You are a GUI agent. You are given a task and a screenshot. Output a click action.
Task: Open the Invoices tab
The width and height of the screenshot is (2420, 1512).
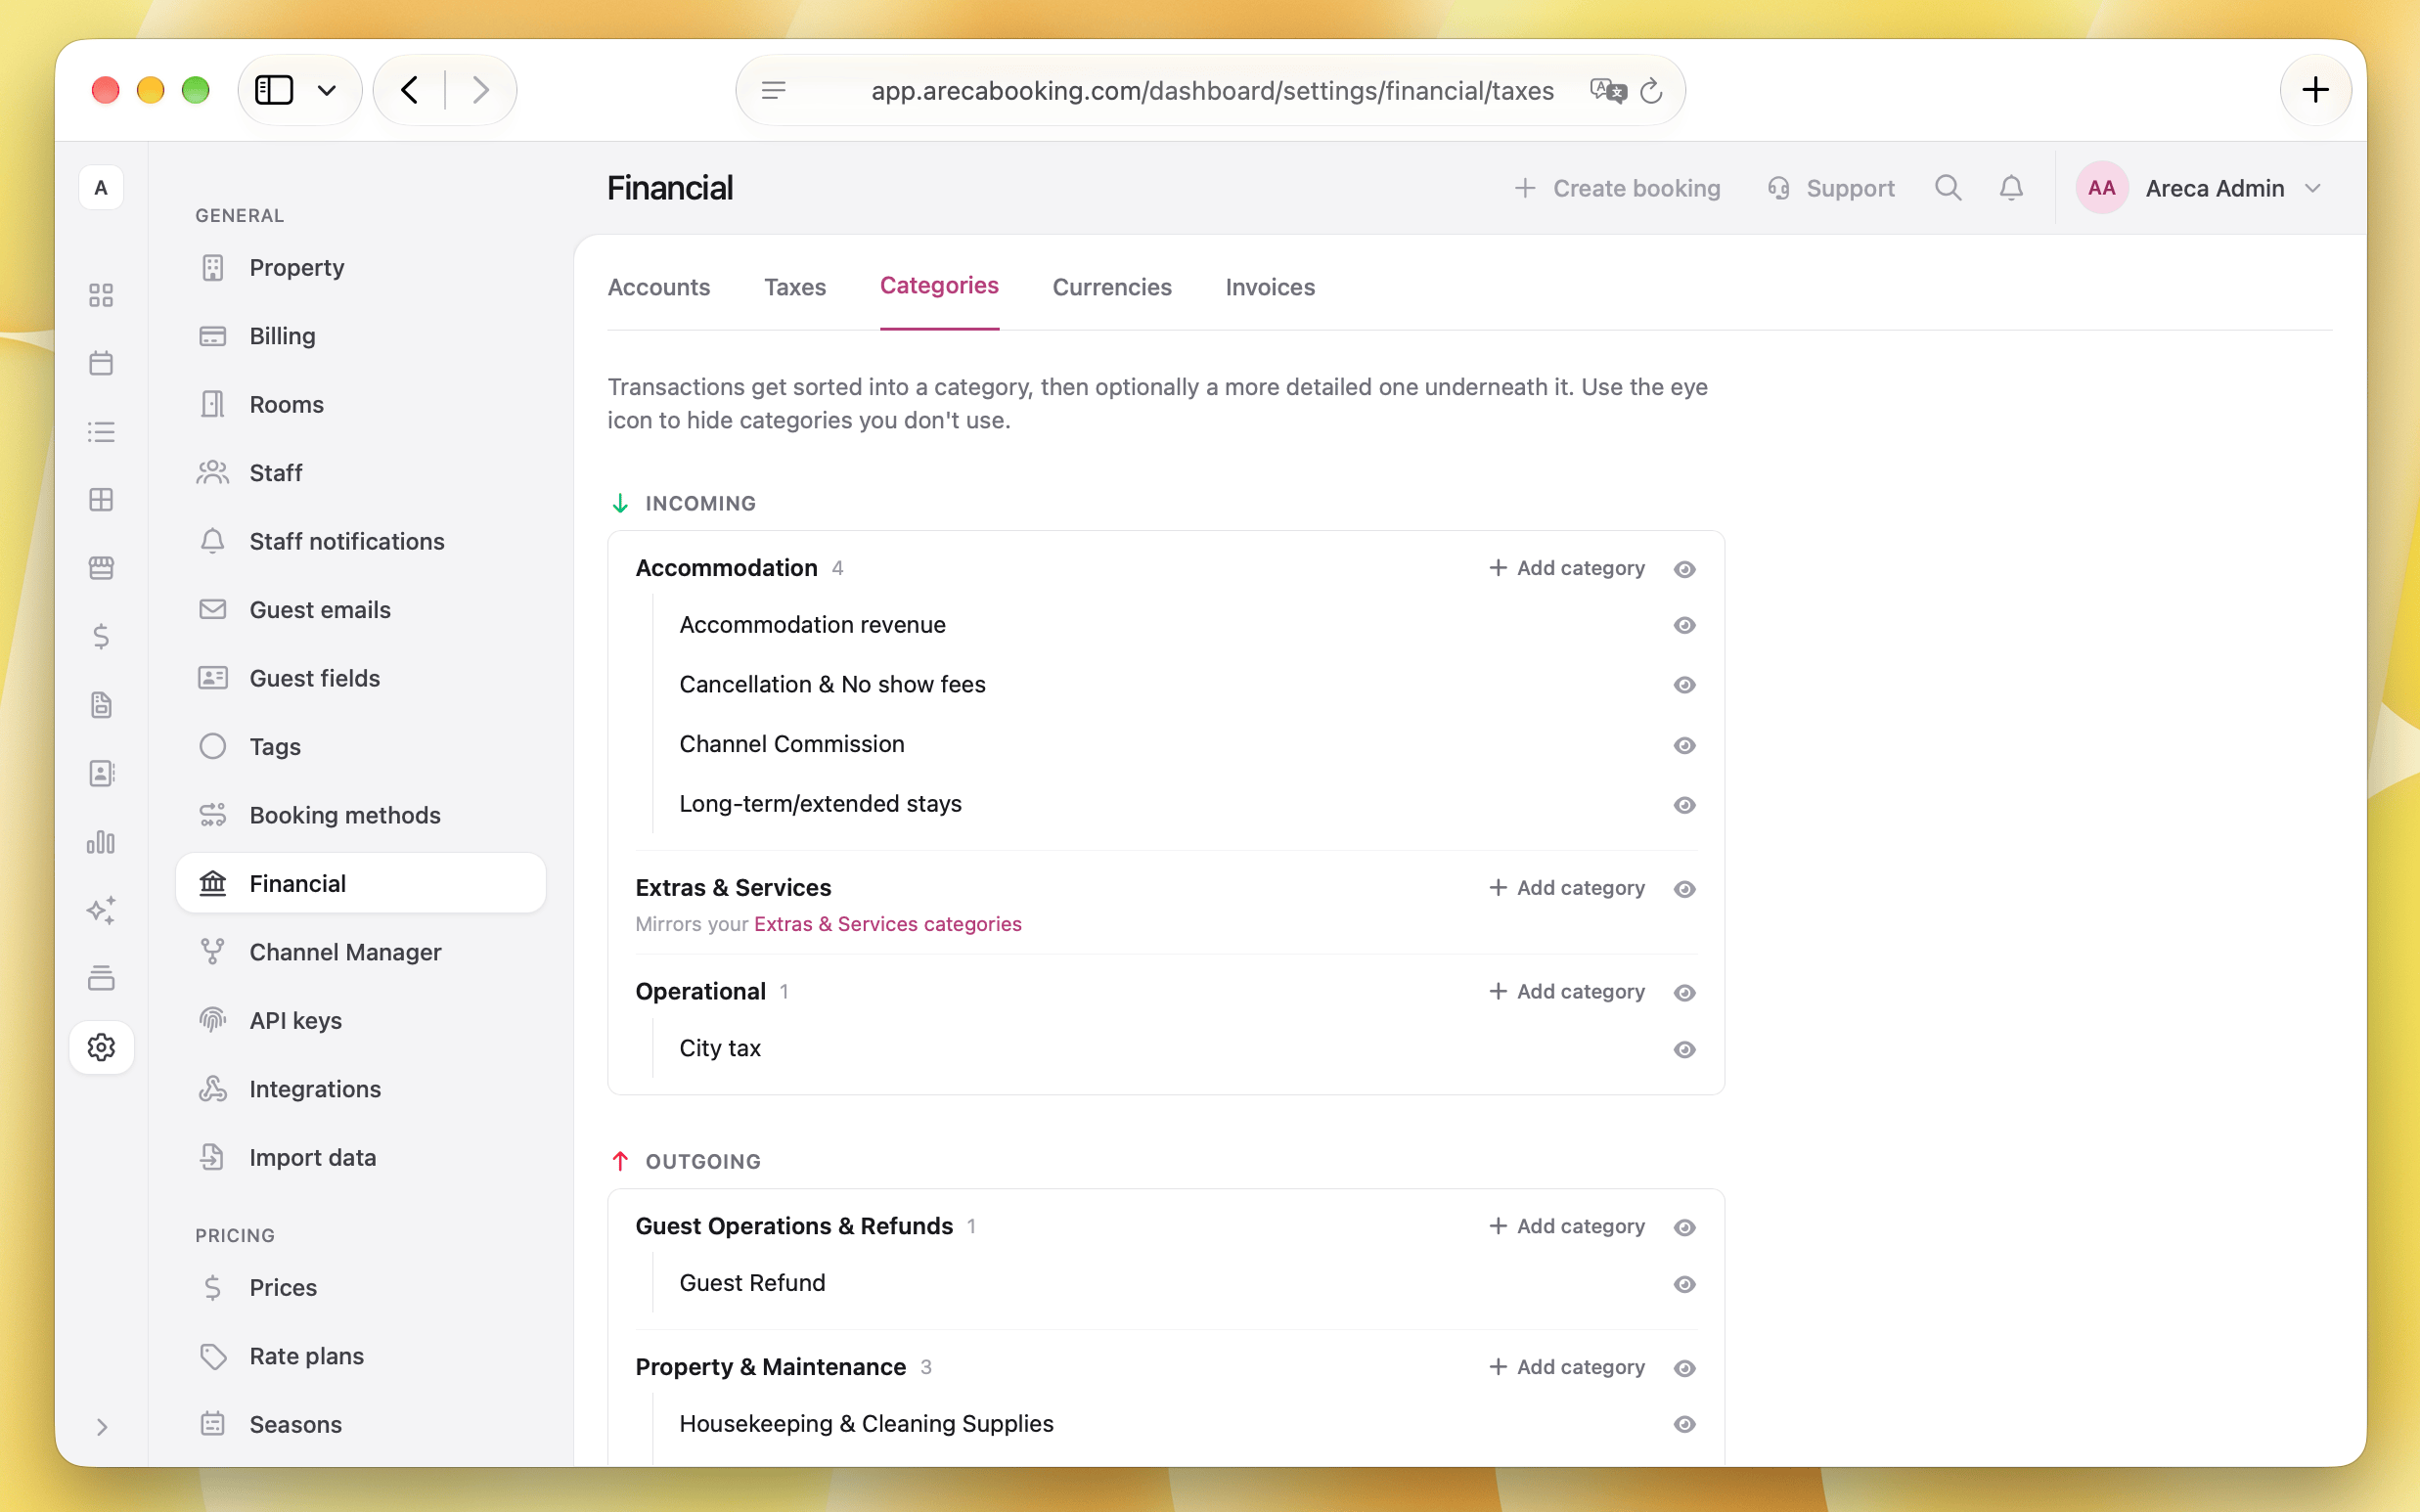pyautogui.click(x=1270, y=287)
